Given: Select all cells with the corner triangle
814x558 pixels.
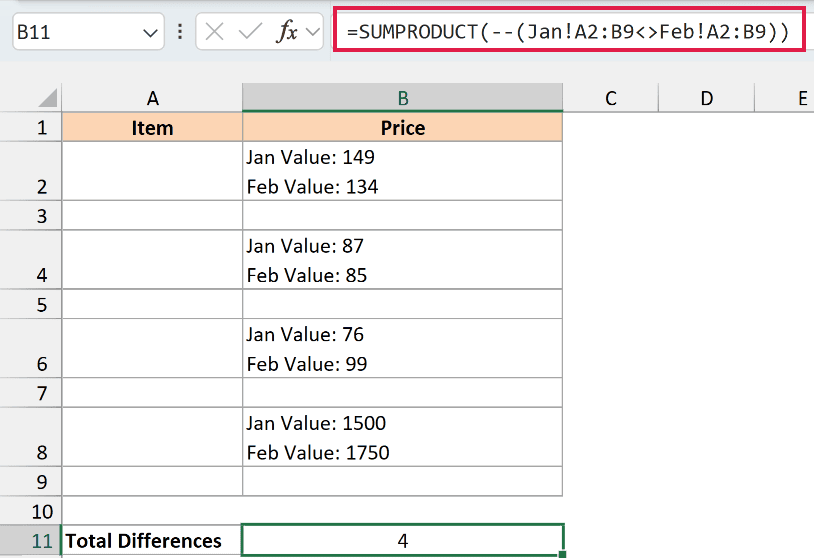Looking at the screenshot, I should coord(48,98).
